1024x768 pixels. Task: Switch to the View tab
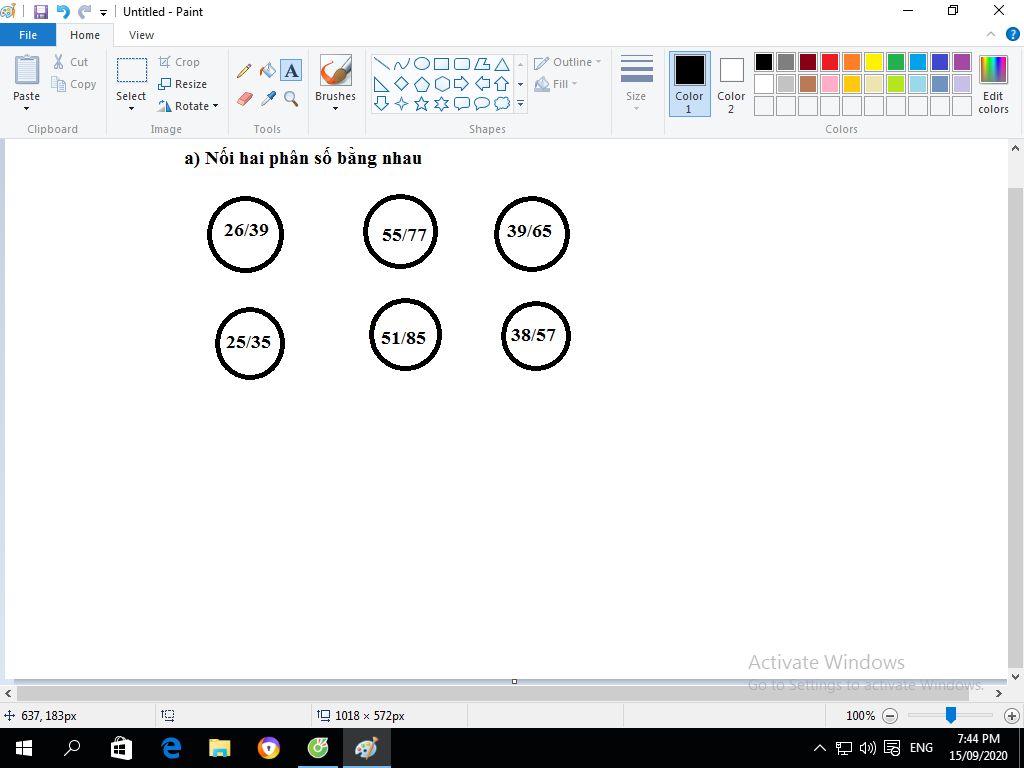point(141,35)
